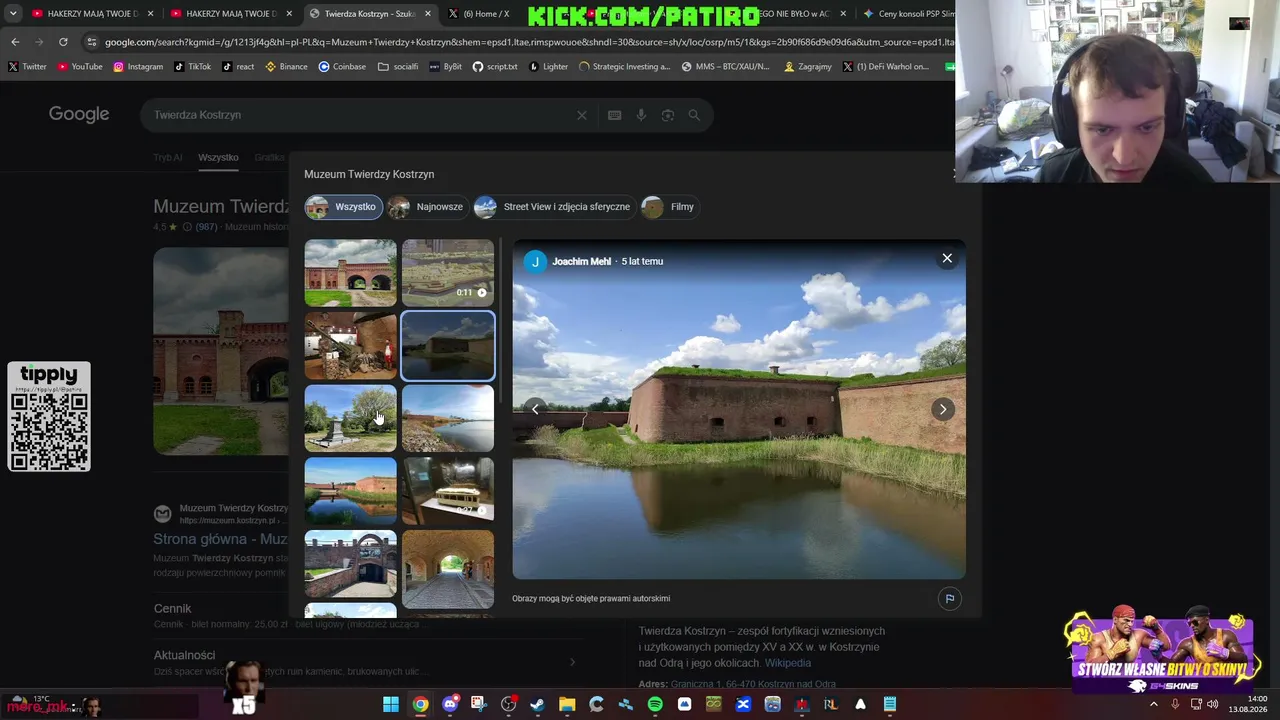Open the fortress moat reflection thumbnail
Image resolution: width=1280 pixels, height=720 pixels.
pyautogui.click(x=350, y=491)
